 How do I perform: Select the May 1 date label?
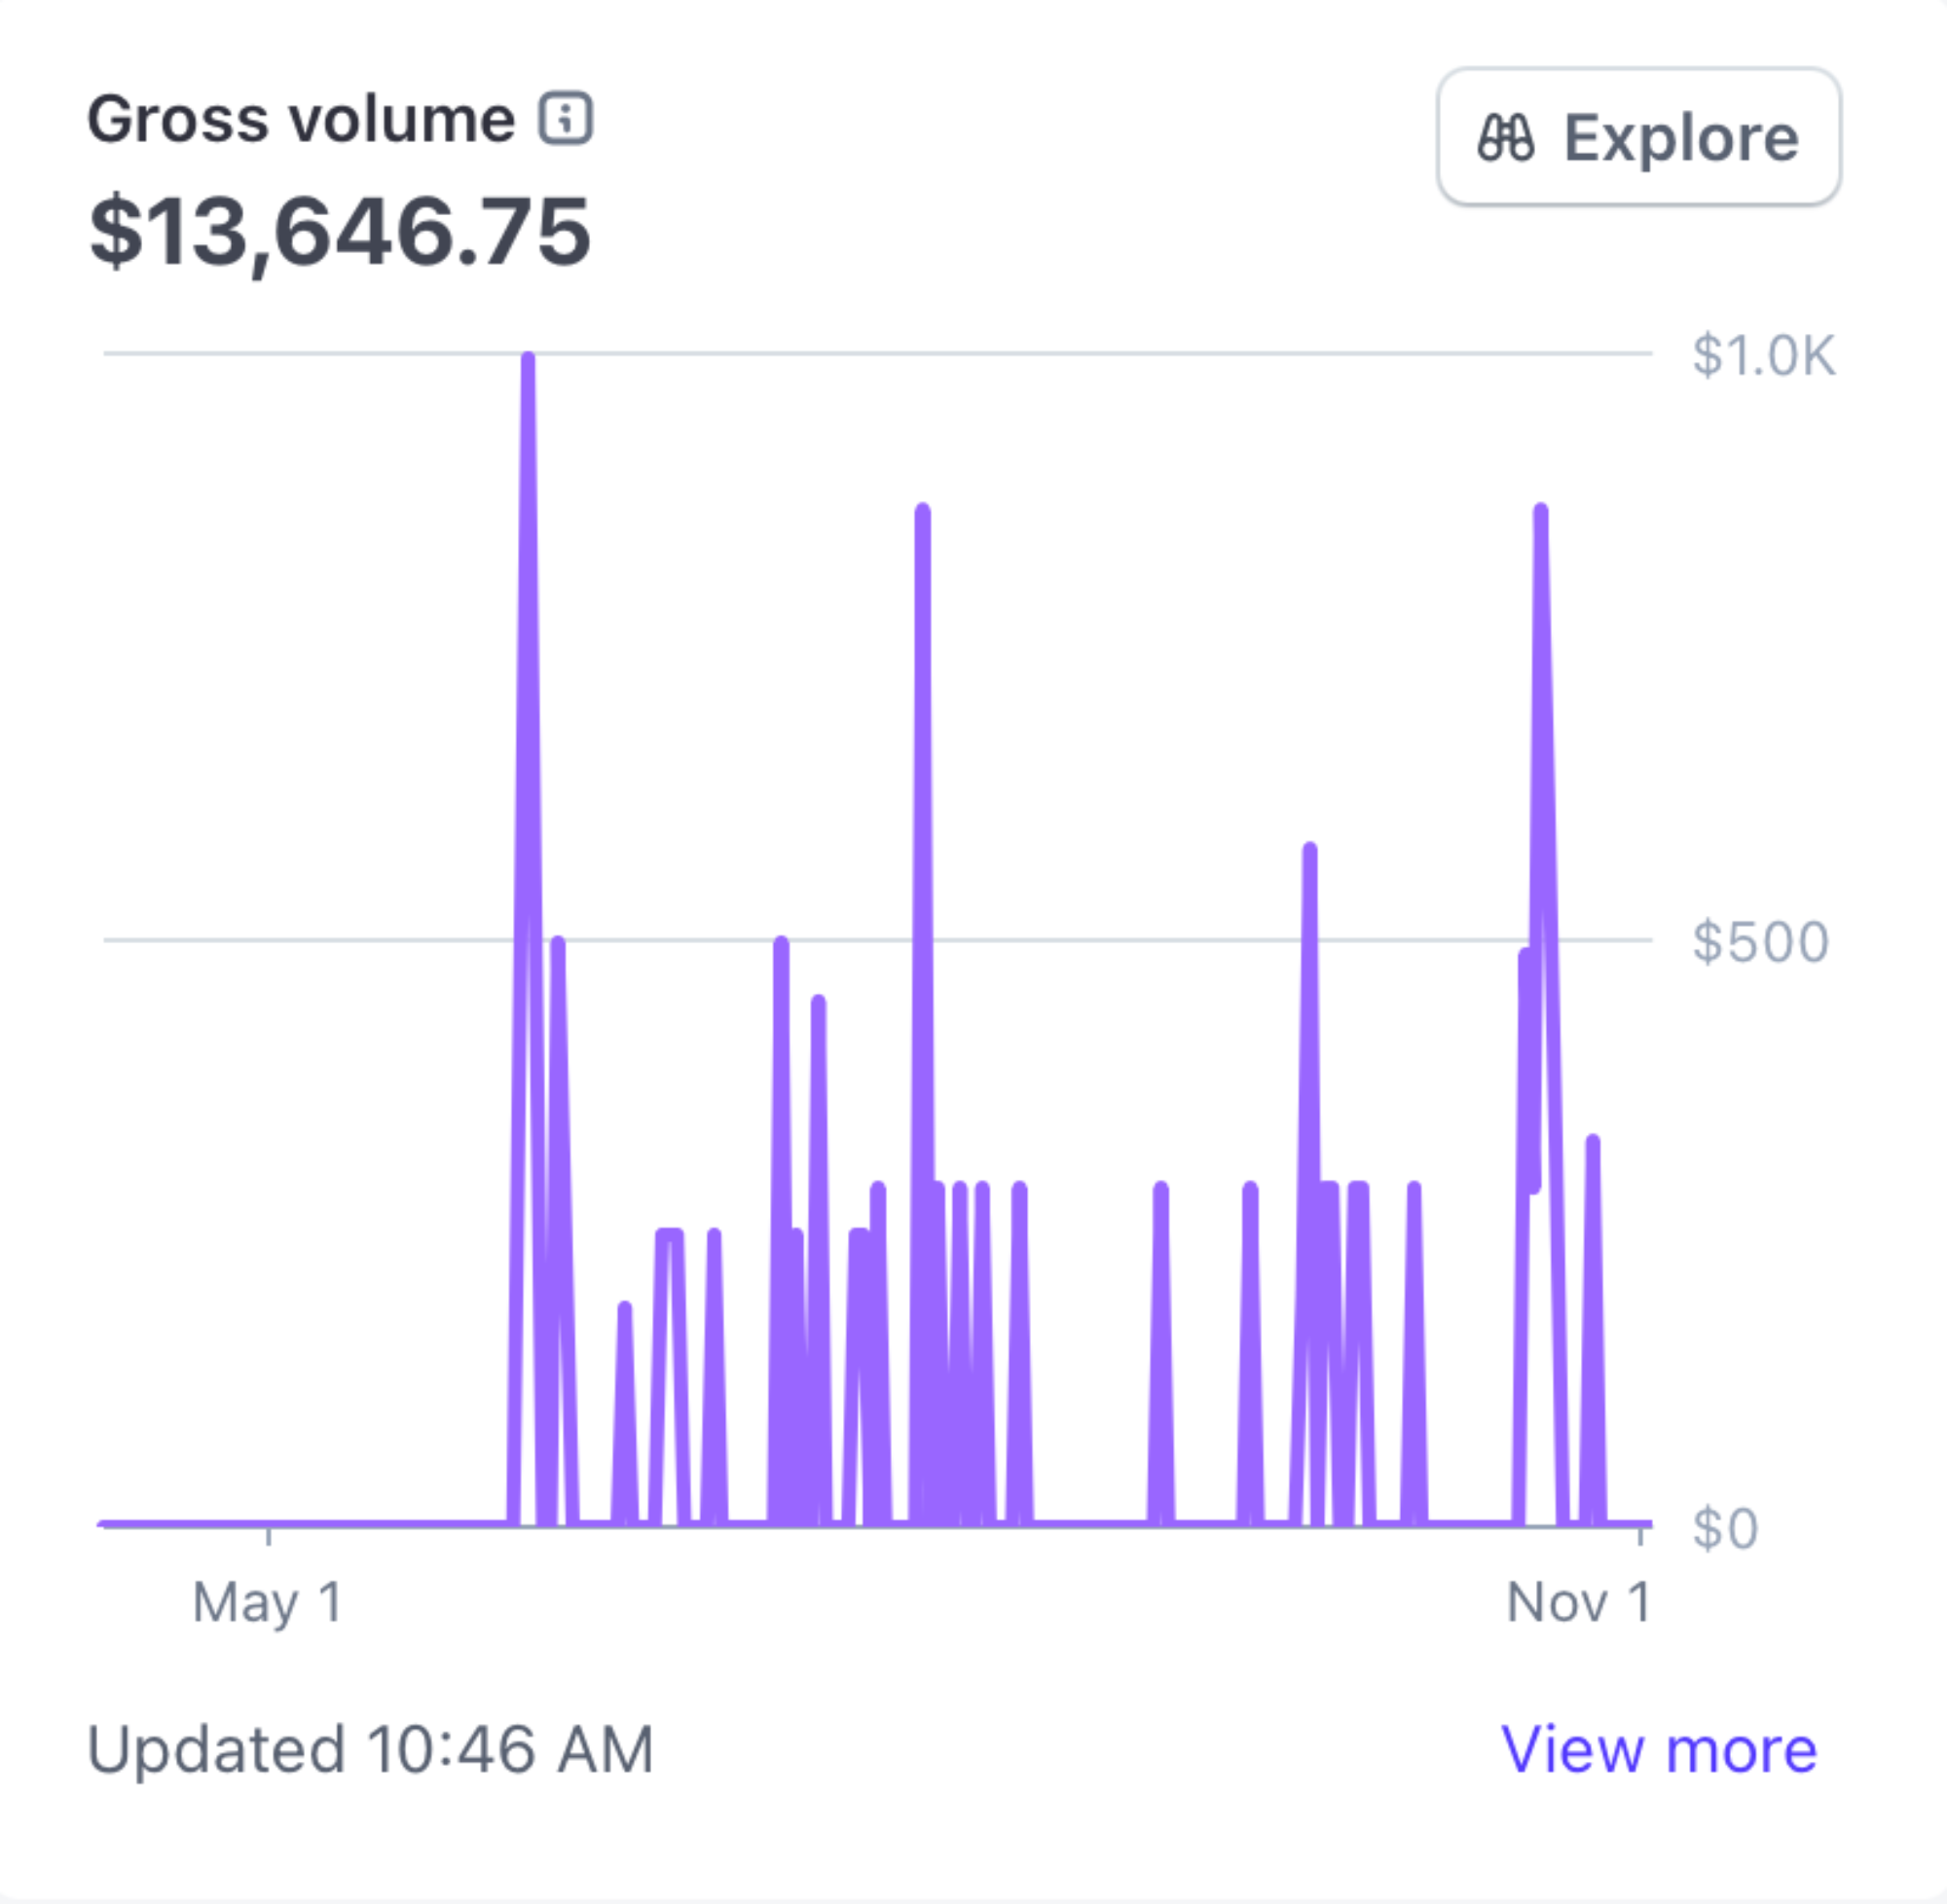(x=266, y=1603)
